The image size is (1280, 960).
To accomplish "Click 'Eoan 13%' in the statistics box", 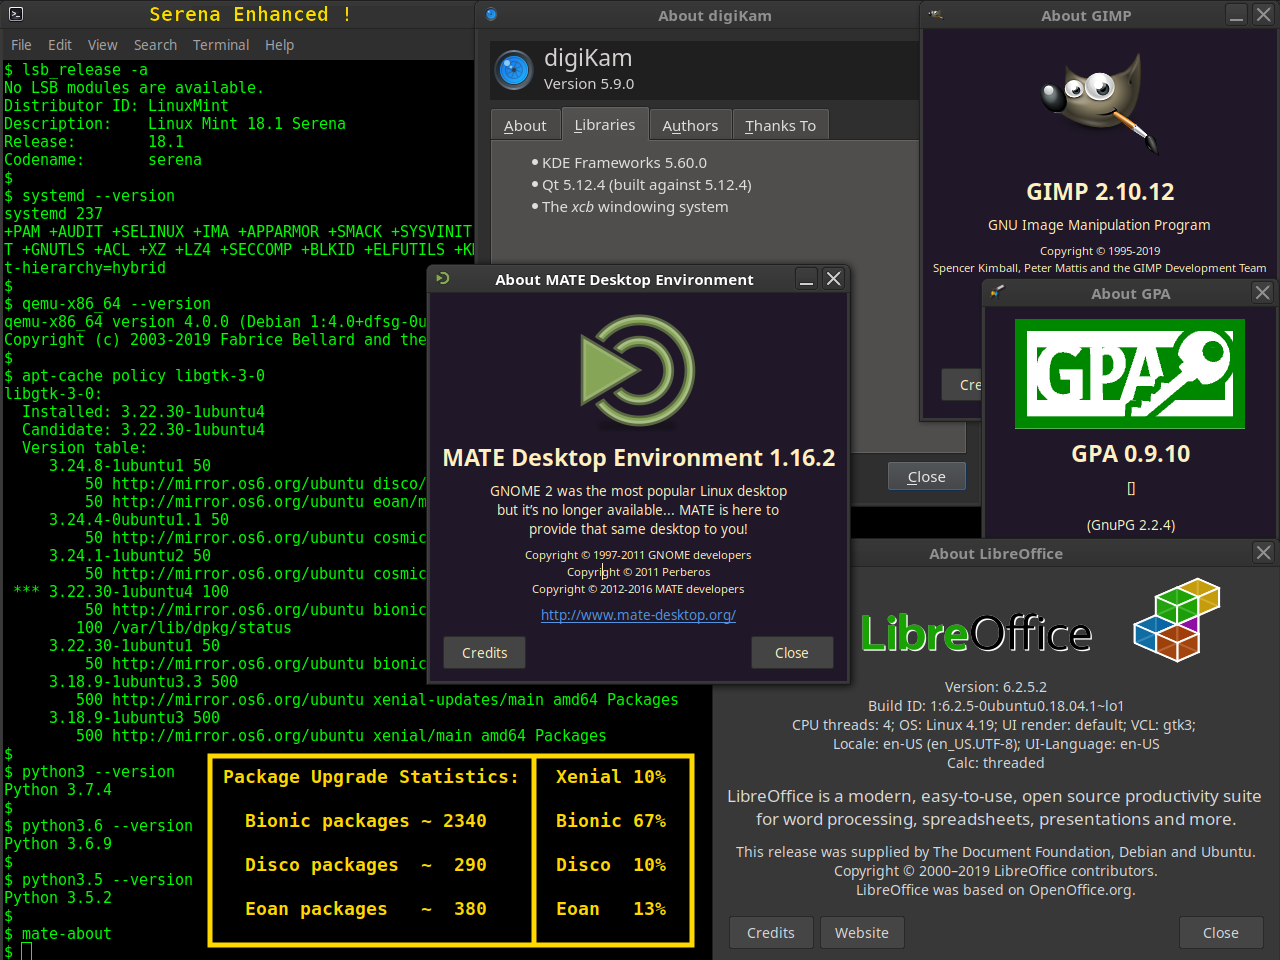I will (611, 908).
